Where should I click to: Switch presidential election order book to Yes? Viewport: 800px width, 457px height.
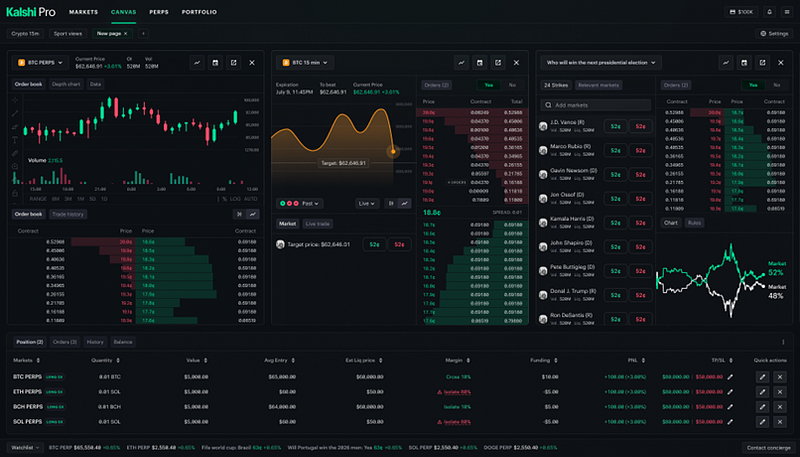point(753,85)
